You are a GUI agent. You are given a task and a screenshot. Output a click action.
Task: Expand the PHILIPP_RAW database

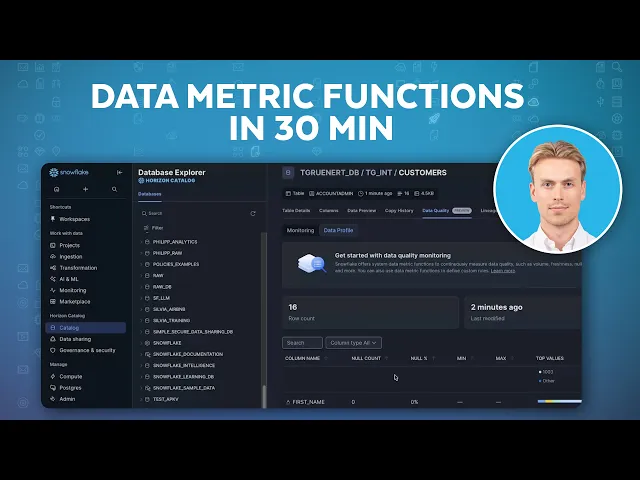click(x=141, y=253)
